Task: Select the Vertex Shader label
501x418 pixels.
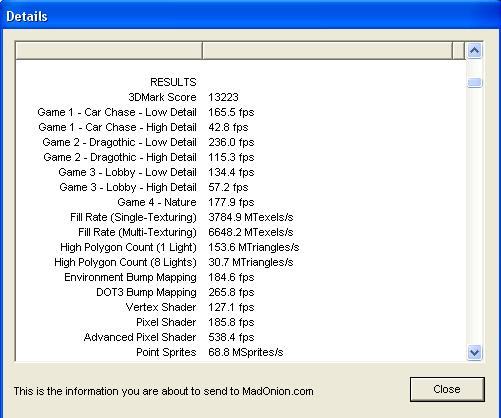Action: [161, 307]
